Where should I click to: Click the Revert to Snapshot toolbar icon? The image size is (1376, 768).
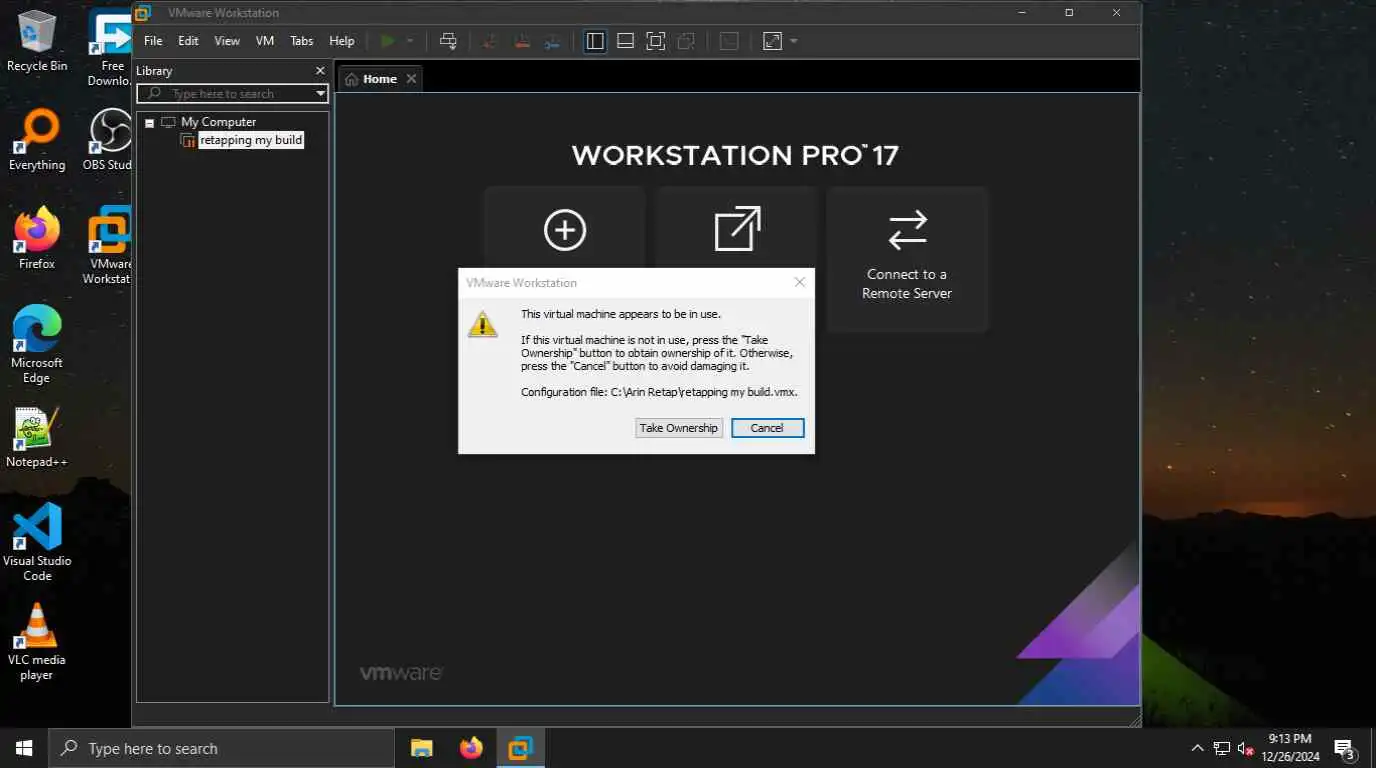(x=521, y=41)
